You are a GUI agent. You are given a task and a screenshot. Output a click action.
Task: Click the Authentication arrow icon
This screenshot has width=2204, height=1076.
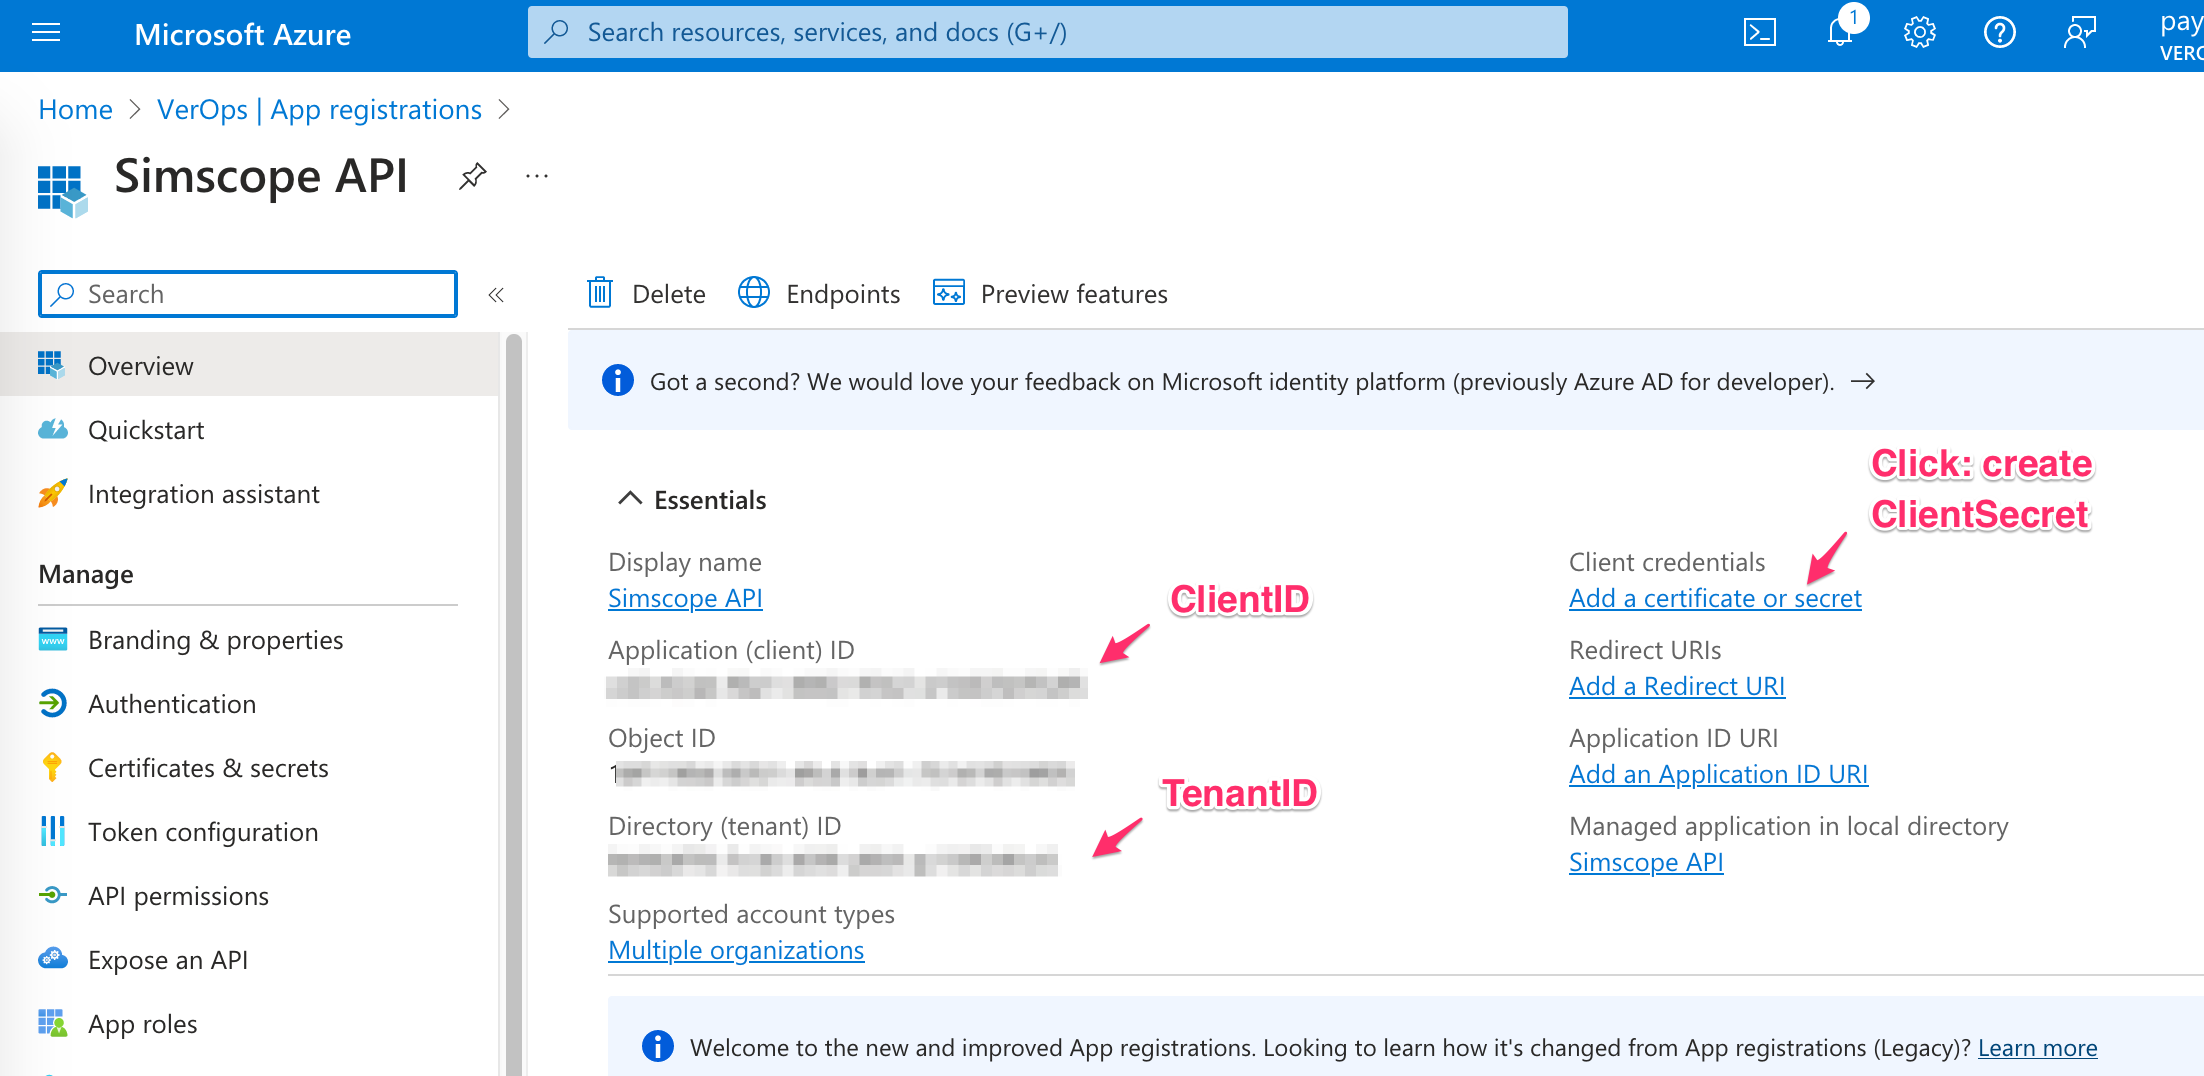pyautogui.click(x=52, y=703)
